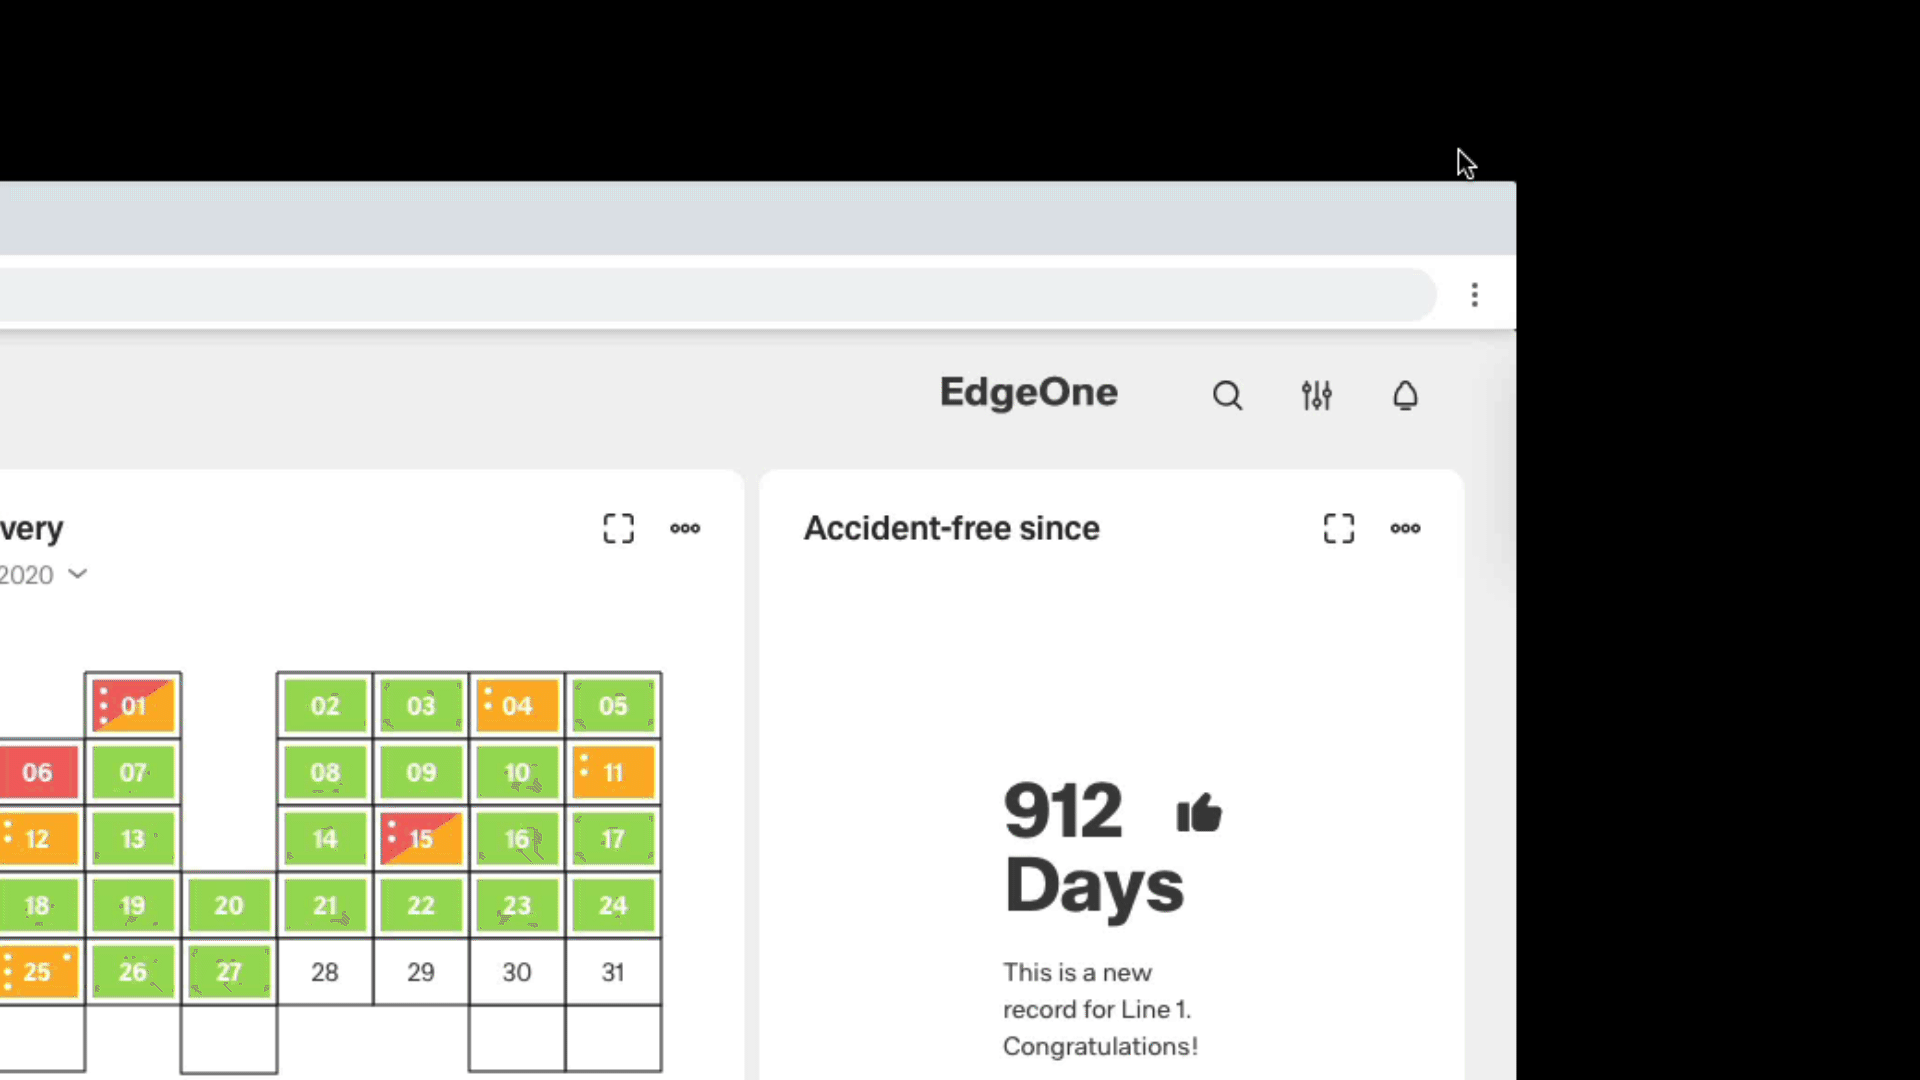
Task: Select orange day 04 in calendar
Action: [x=517, y=706]
